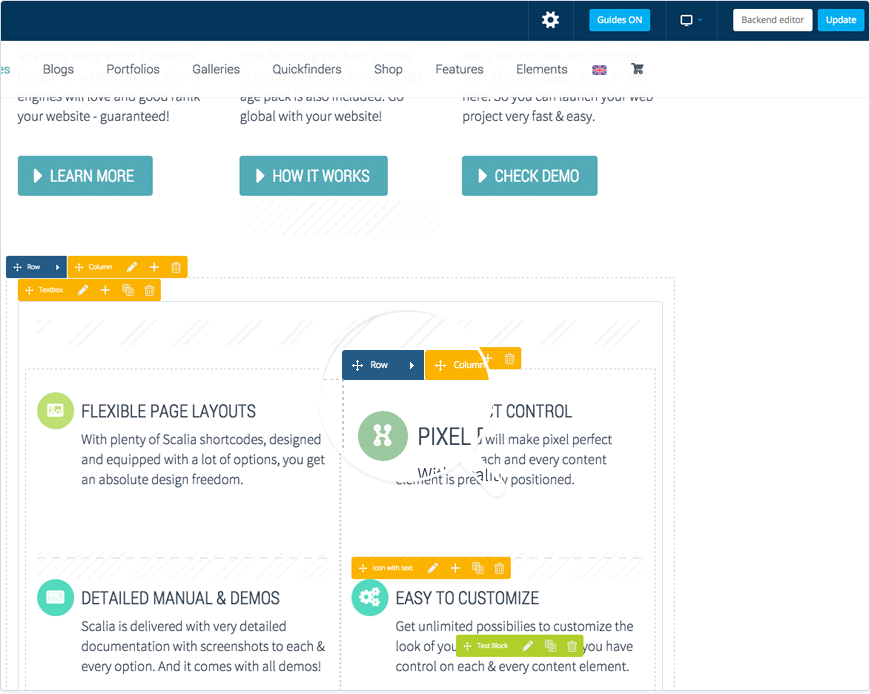The width and height of the screenshot is (870, 694).
Task: Open the responsive preview device dropdown
Action: pos(691,20)
